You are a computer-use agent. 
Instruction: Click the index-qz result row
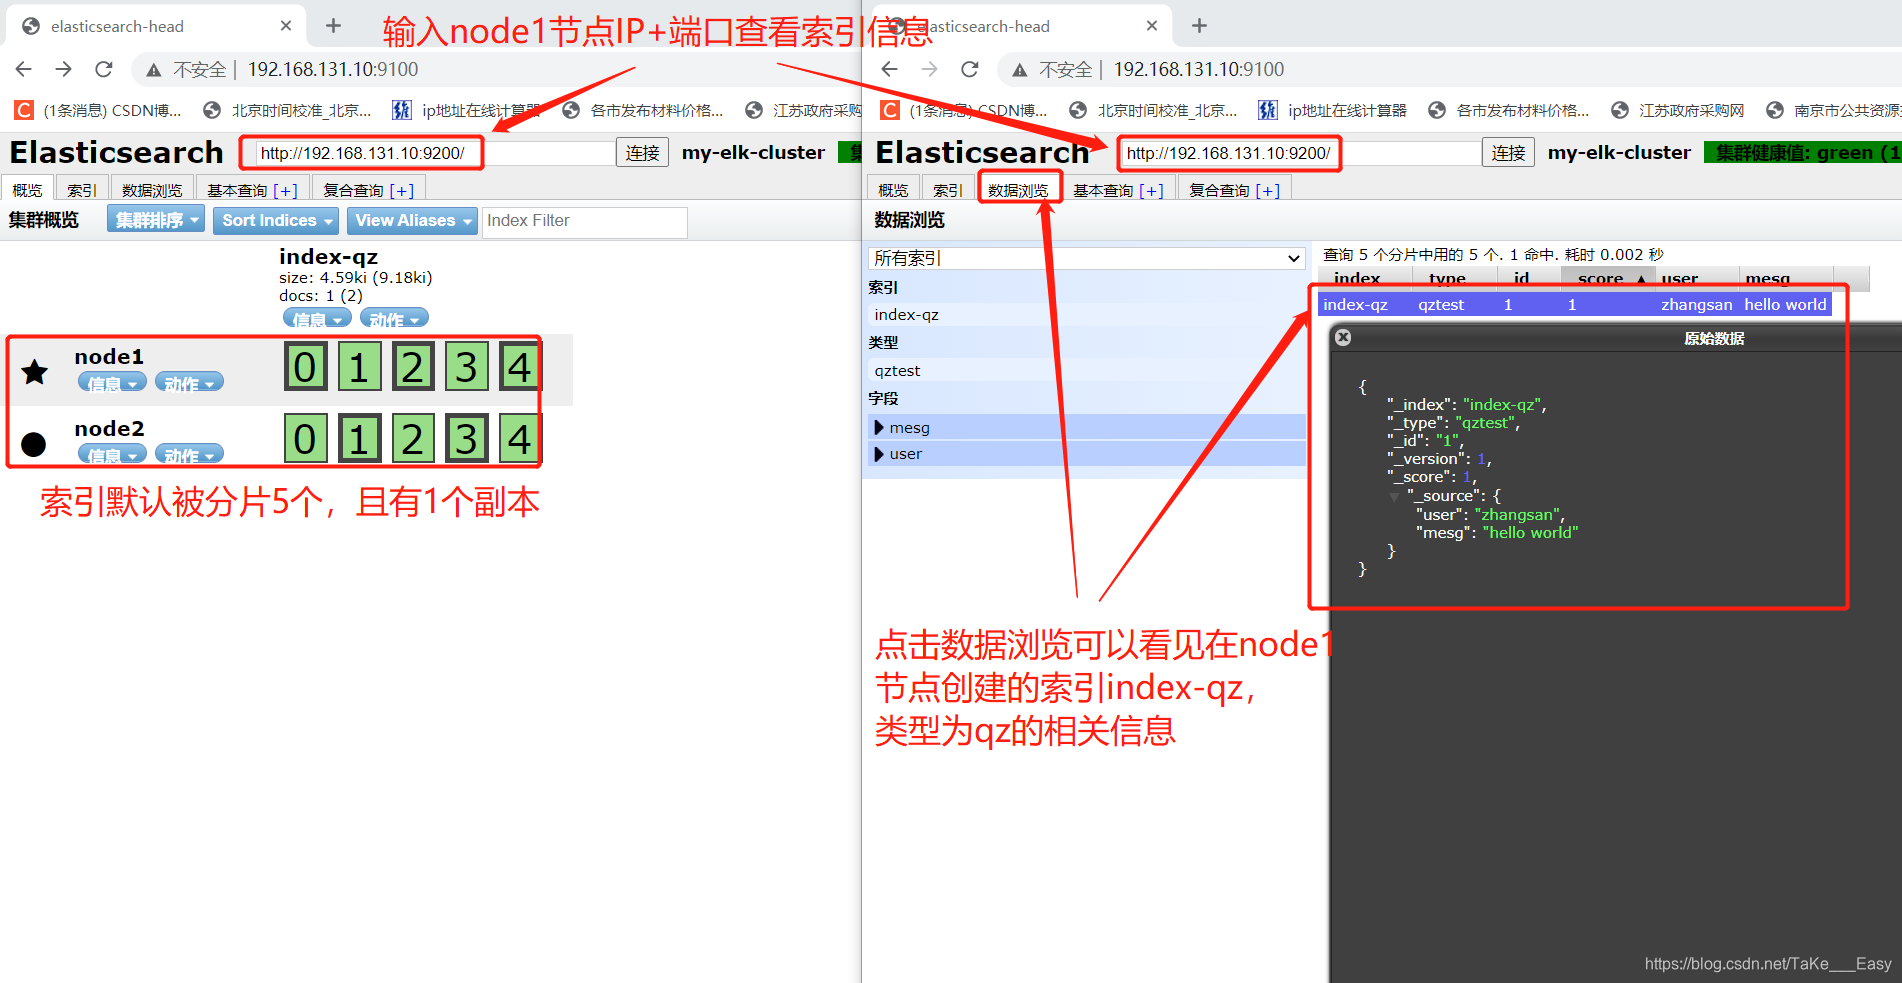(1575, 305)
